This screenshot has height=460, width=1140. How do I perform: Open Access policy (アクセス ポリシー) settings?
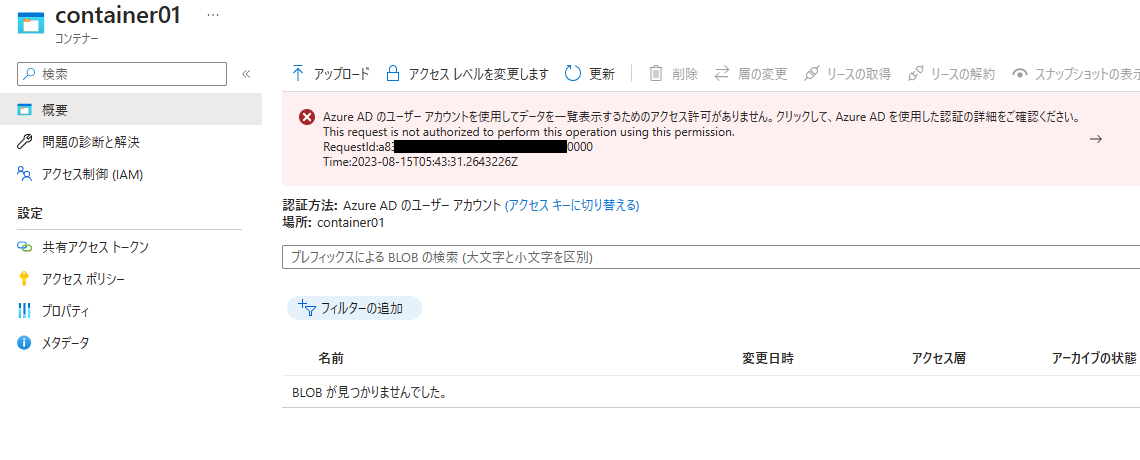point(83,279)
